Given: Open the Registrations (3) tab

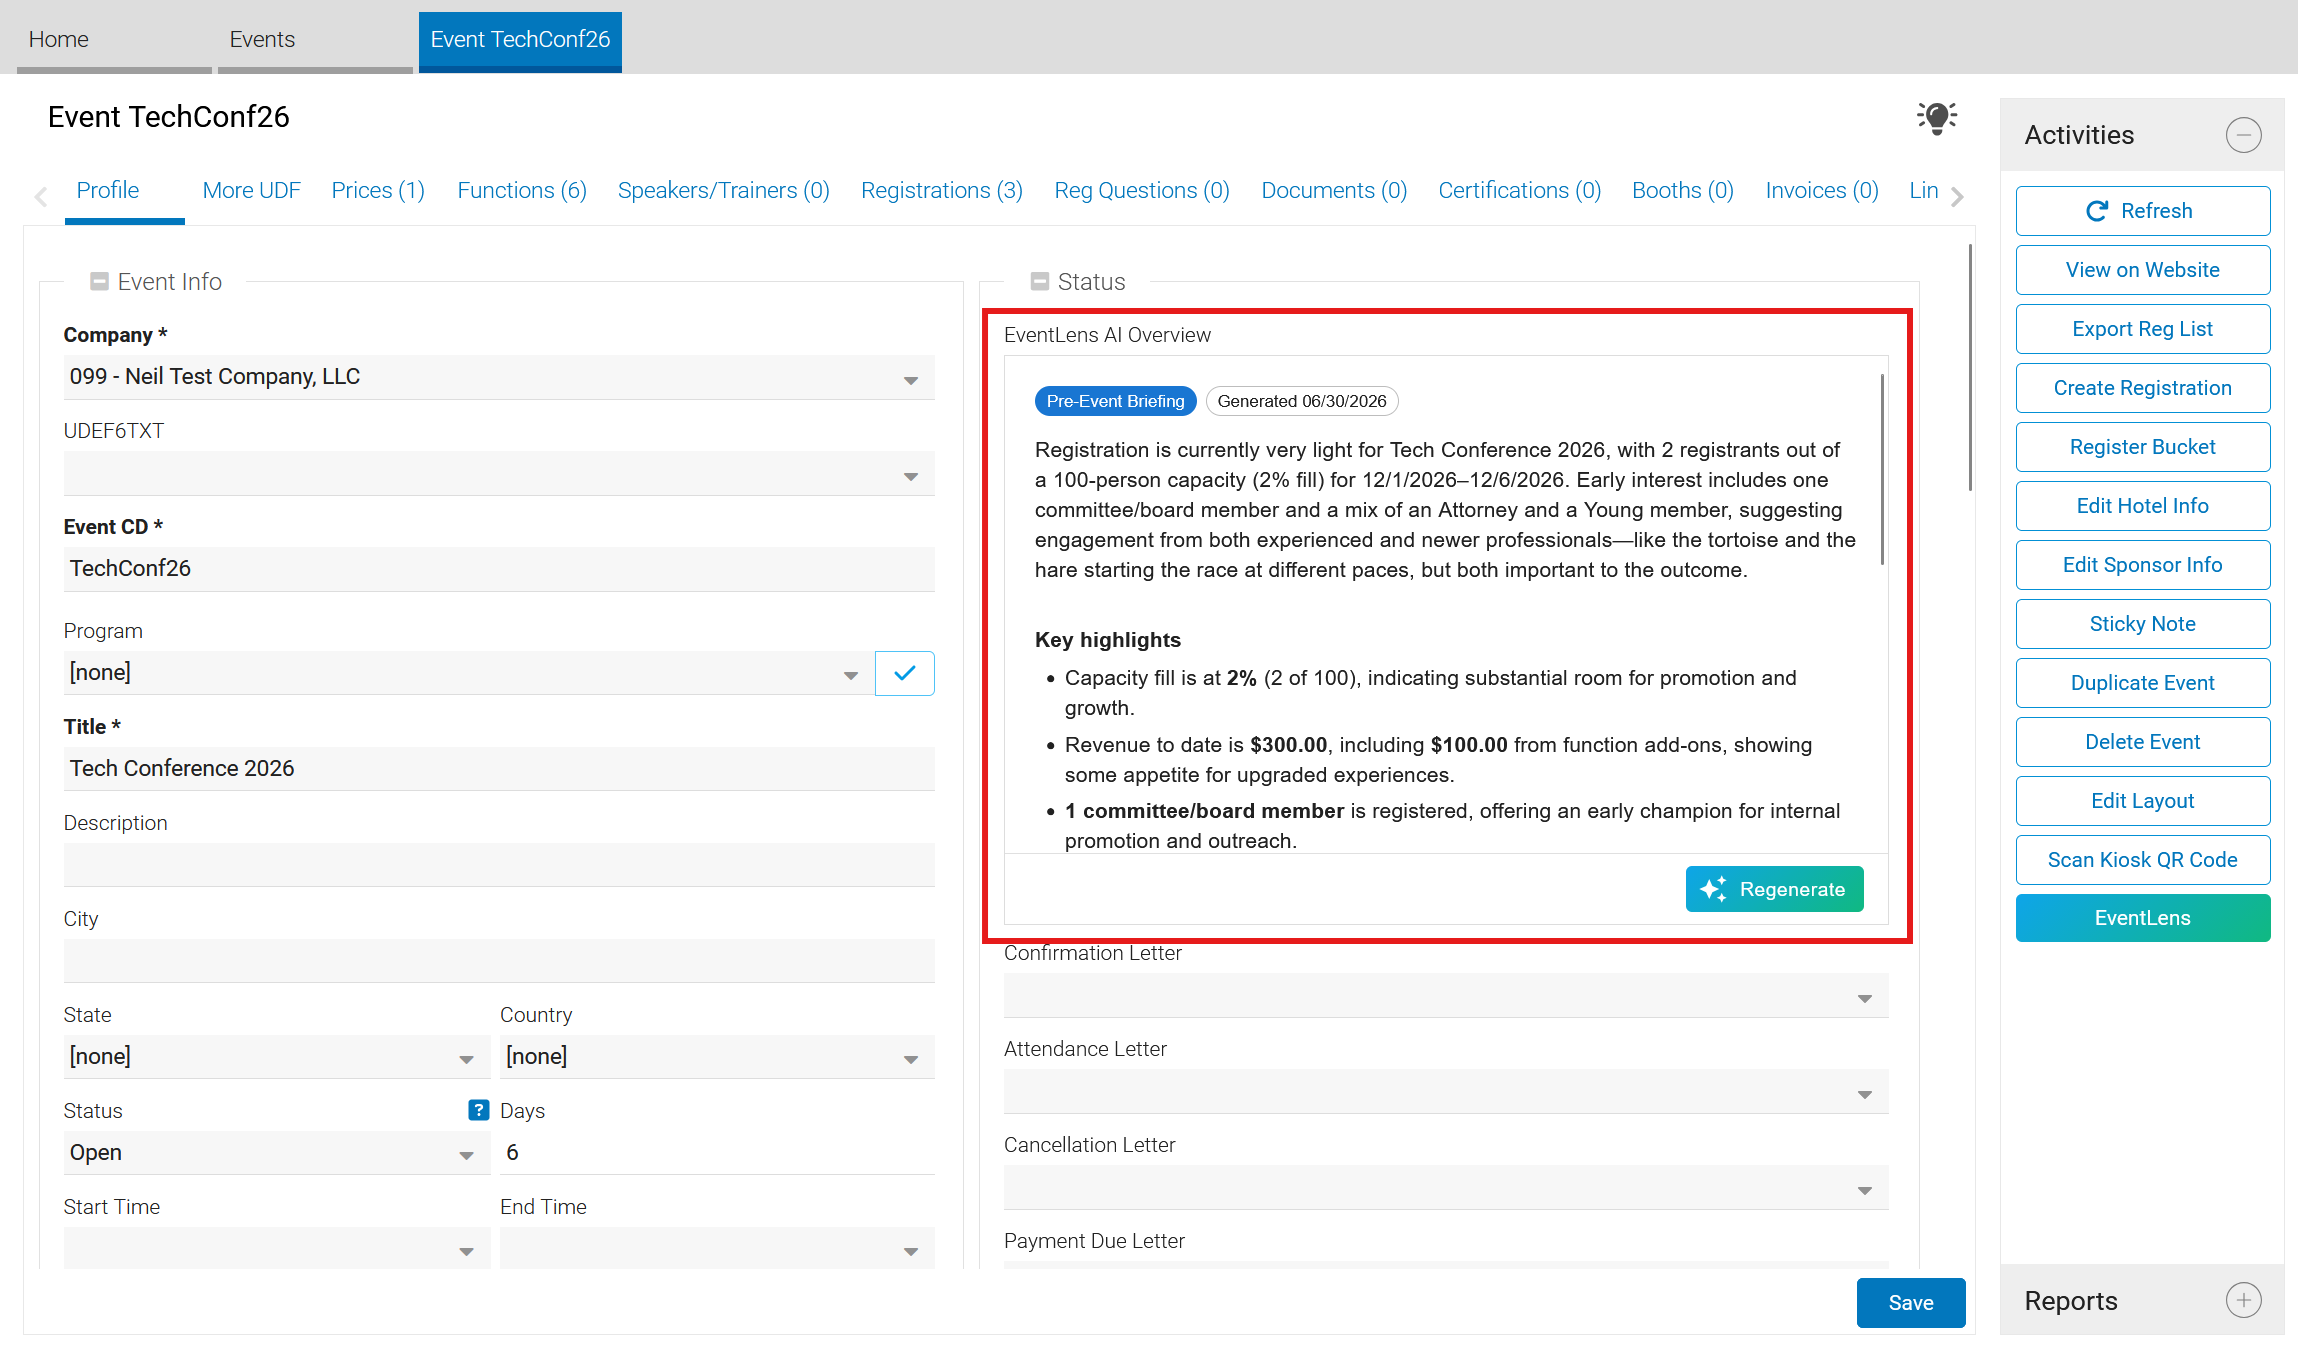Looking at the screenshot, I should (x=942, y=190).
